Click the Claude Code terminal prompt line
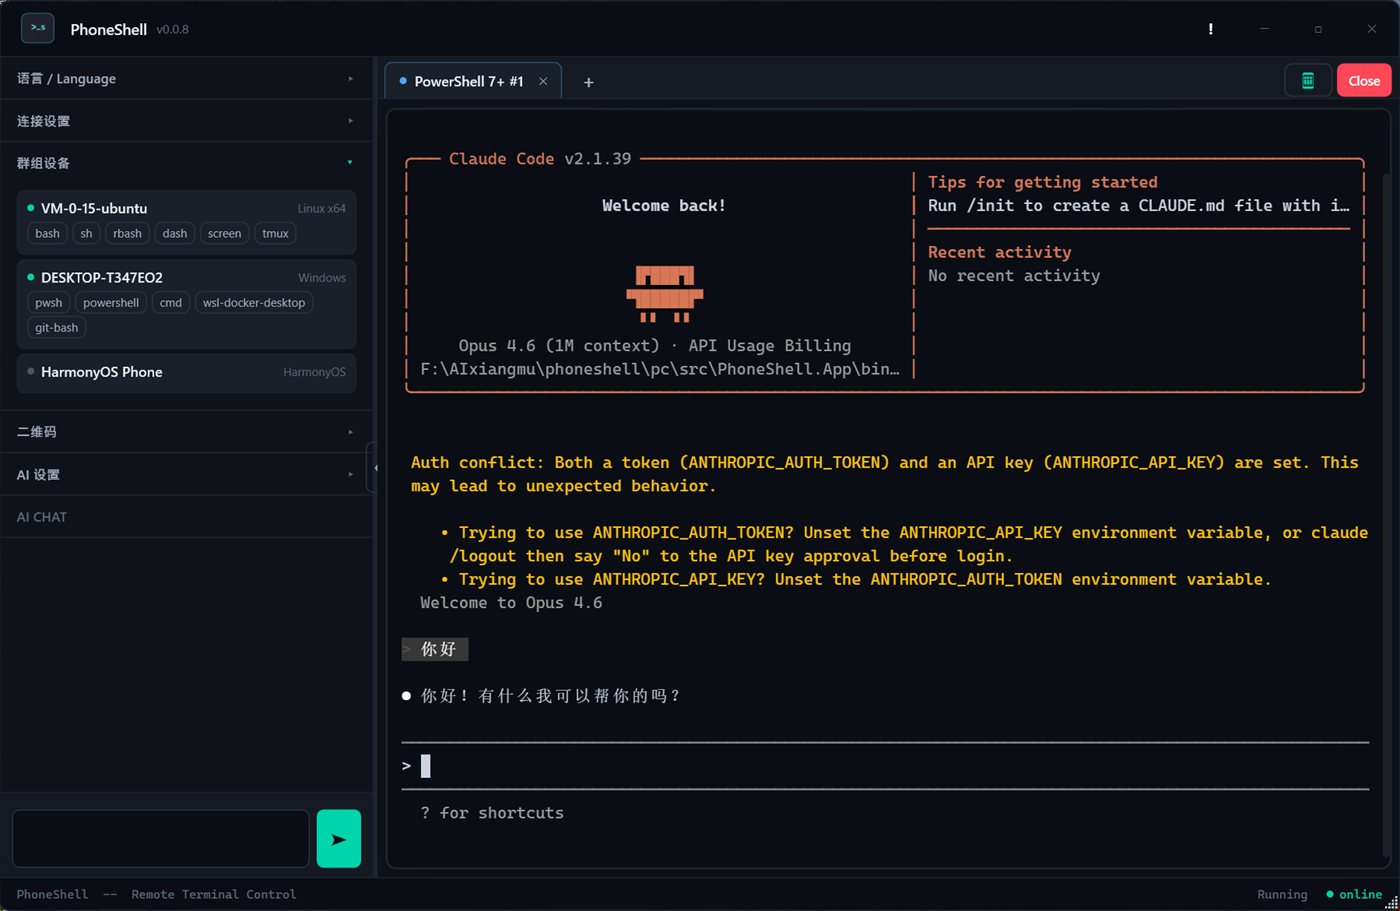The height and width of the screenshot is (911, 1400). 885,766
